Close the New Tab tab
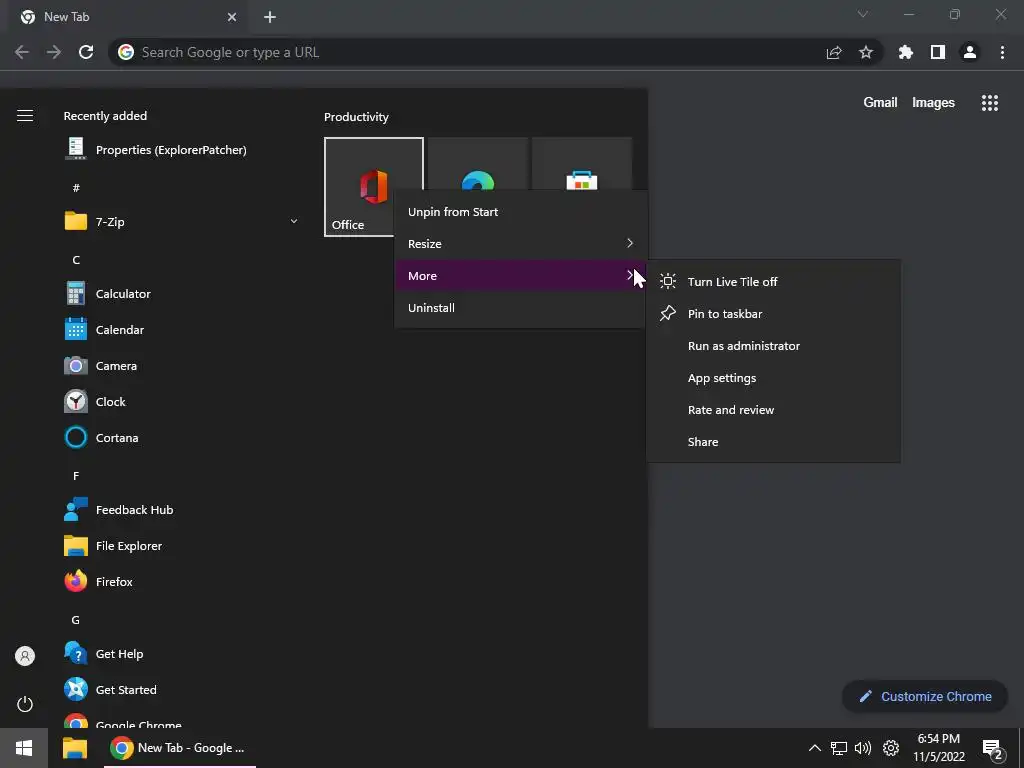 click(x=232, y=17)
